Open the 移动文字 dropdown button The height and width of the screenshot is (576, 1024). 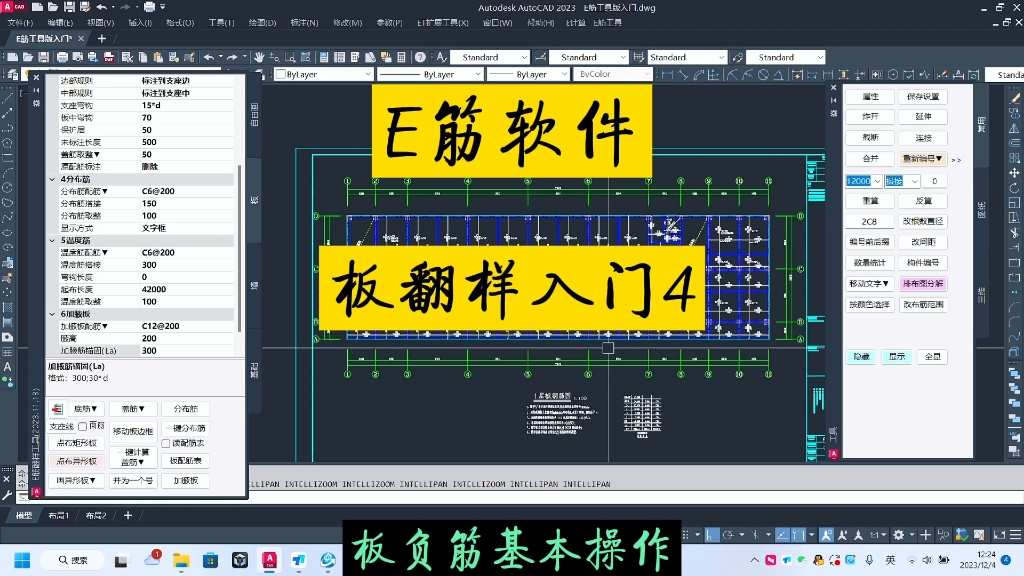click(869, 283)
